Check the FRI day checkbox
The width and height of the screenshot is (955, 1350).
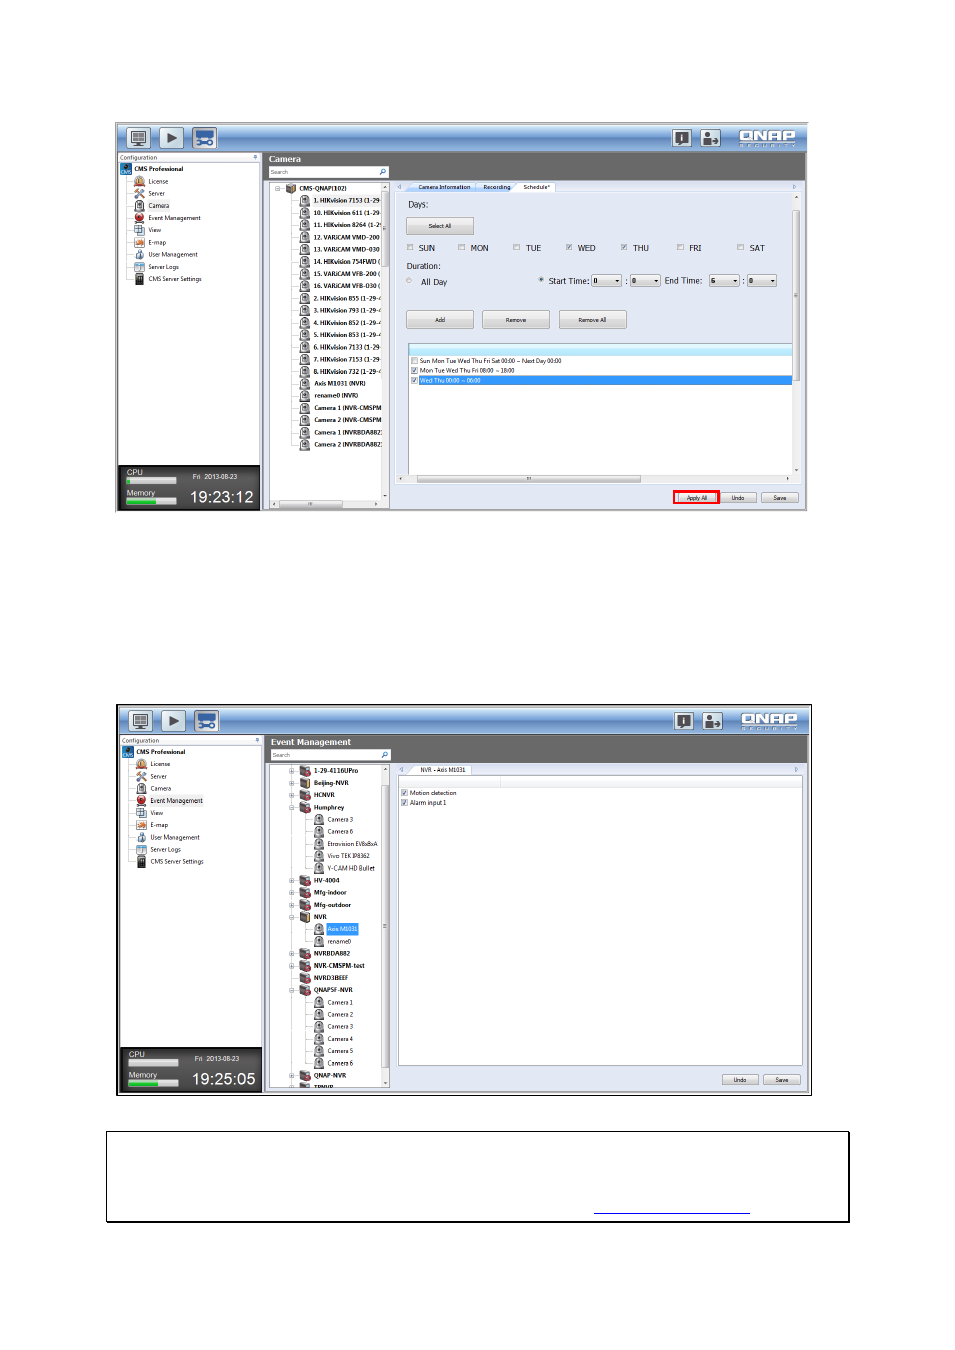pyautogui.click(x=680, y=247)
